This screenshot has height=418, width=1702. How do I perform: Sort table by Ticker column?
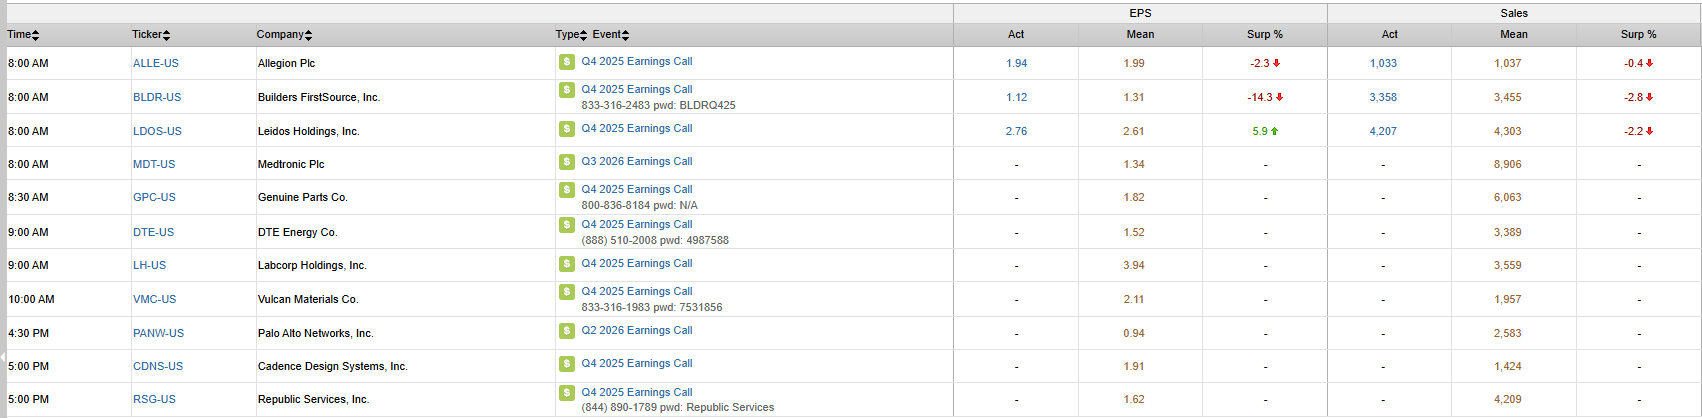(x=151, y=35)
